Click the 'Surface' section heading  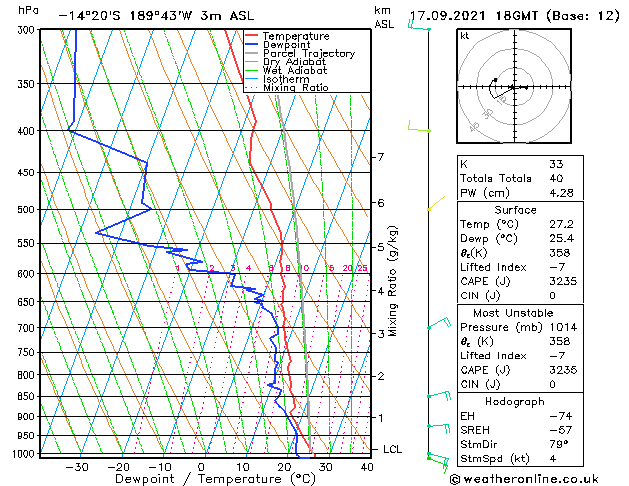(515, 210)
